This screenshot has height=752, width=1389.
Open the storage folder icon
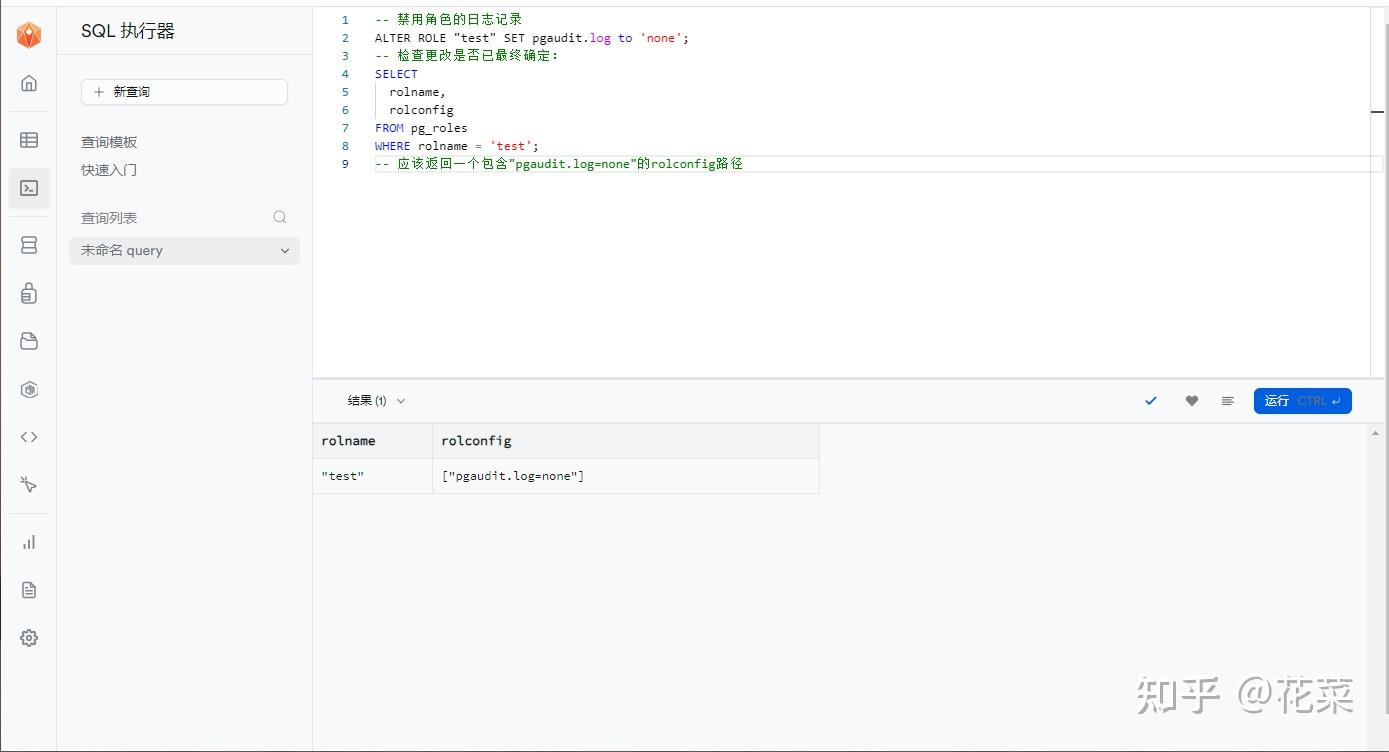pos(29,341)
